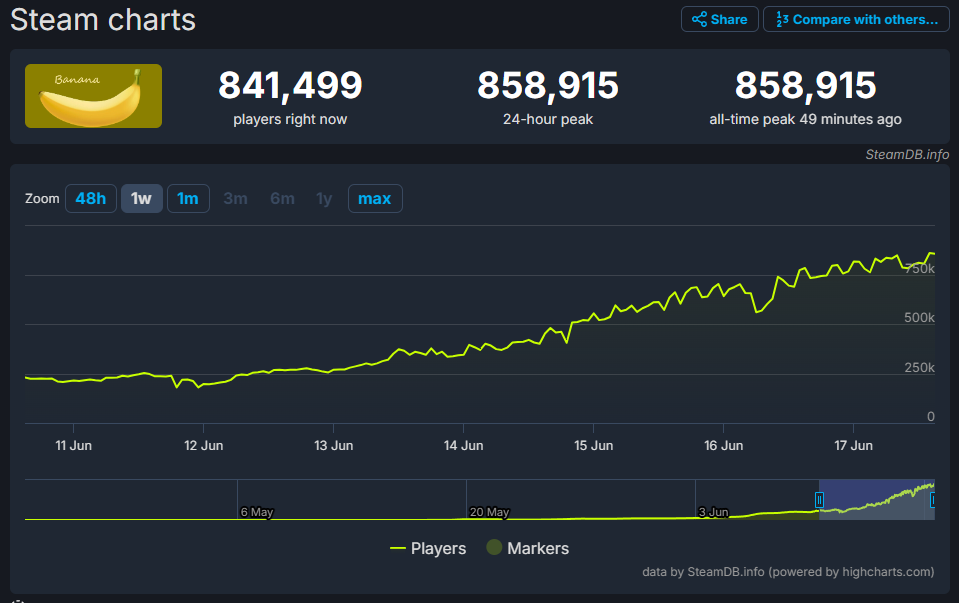959x603 pixels.
Task: Click the 24-hour peak label
Action: 548,119
